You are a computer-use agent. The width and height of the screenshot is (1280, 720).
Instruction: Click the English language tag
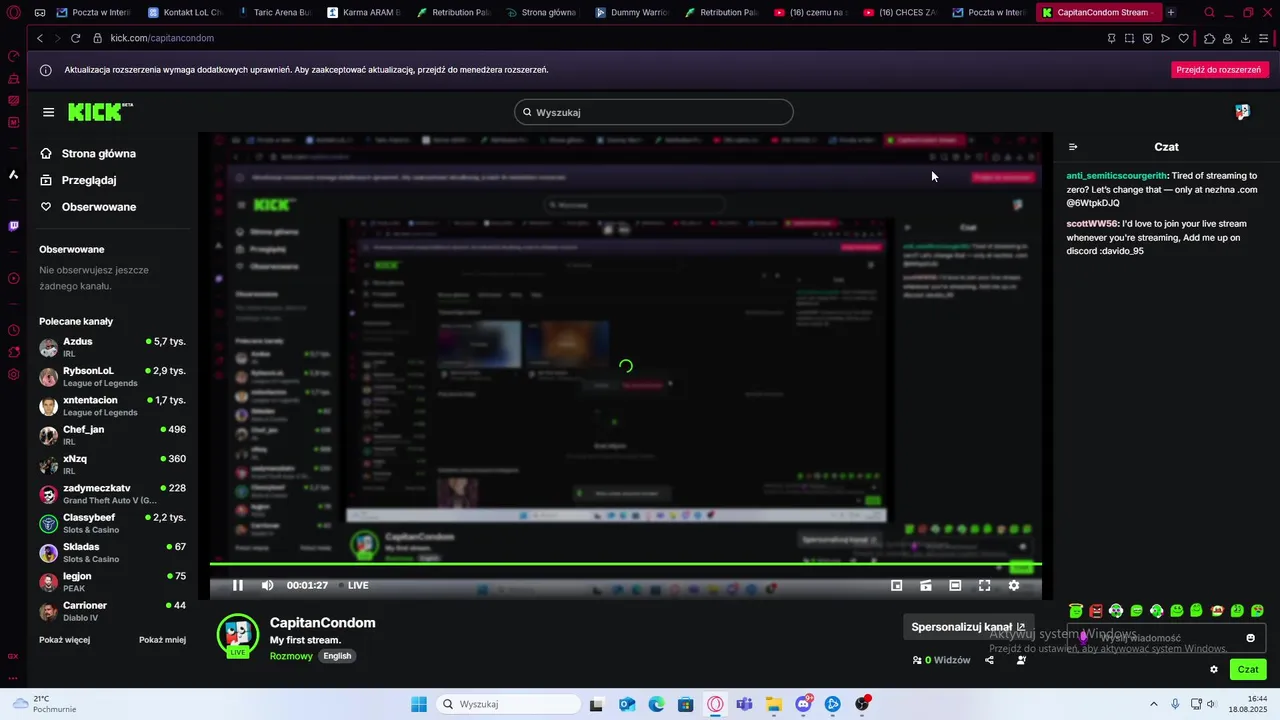[x=337, y=656]
